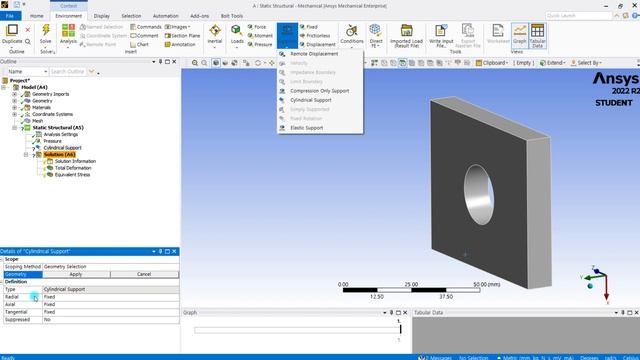Image resolution: width=640 pixels, height=360 pixels.
Task: Insert a Pressure load from the ribbon
Action: point(260,44)
